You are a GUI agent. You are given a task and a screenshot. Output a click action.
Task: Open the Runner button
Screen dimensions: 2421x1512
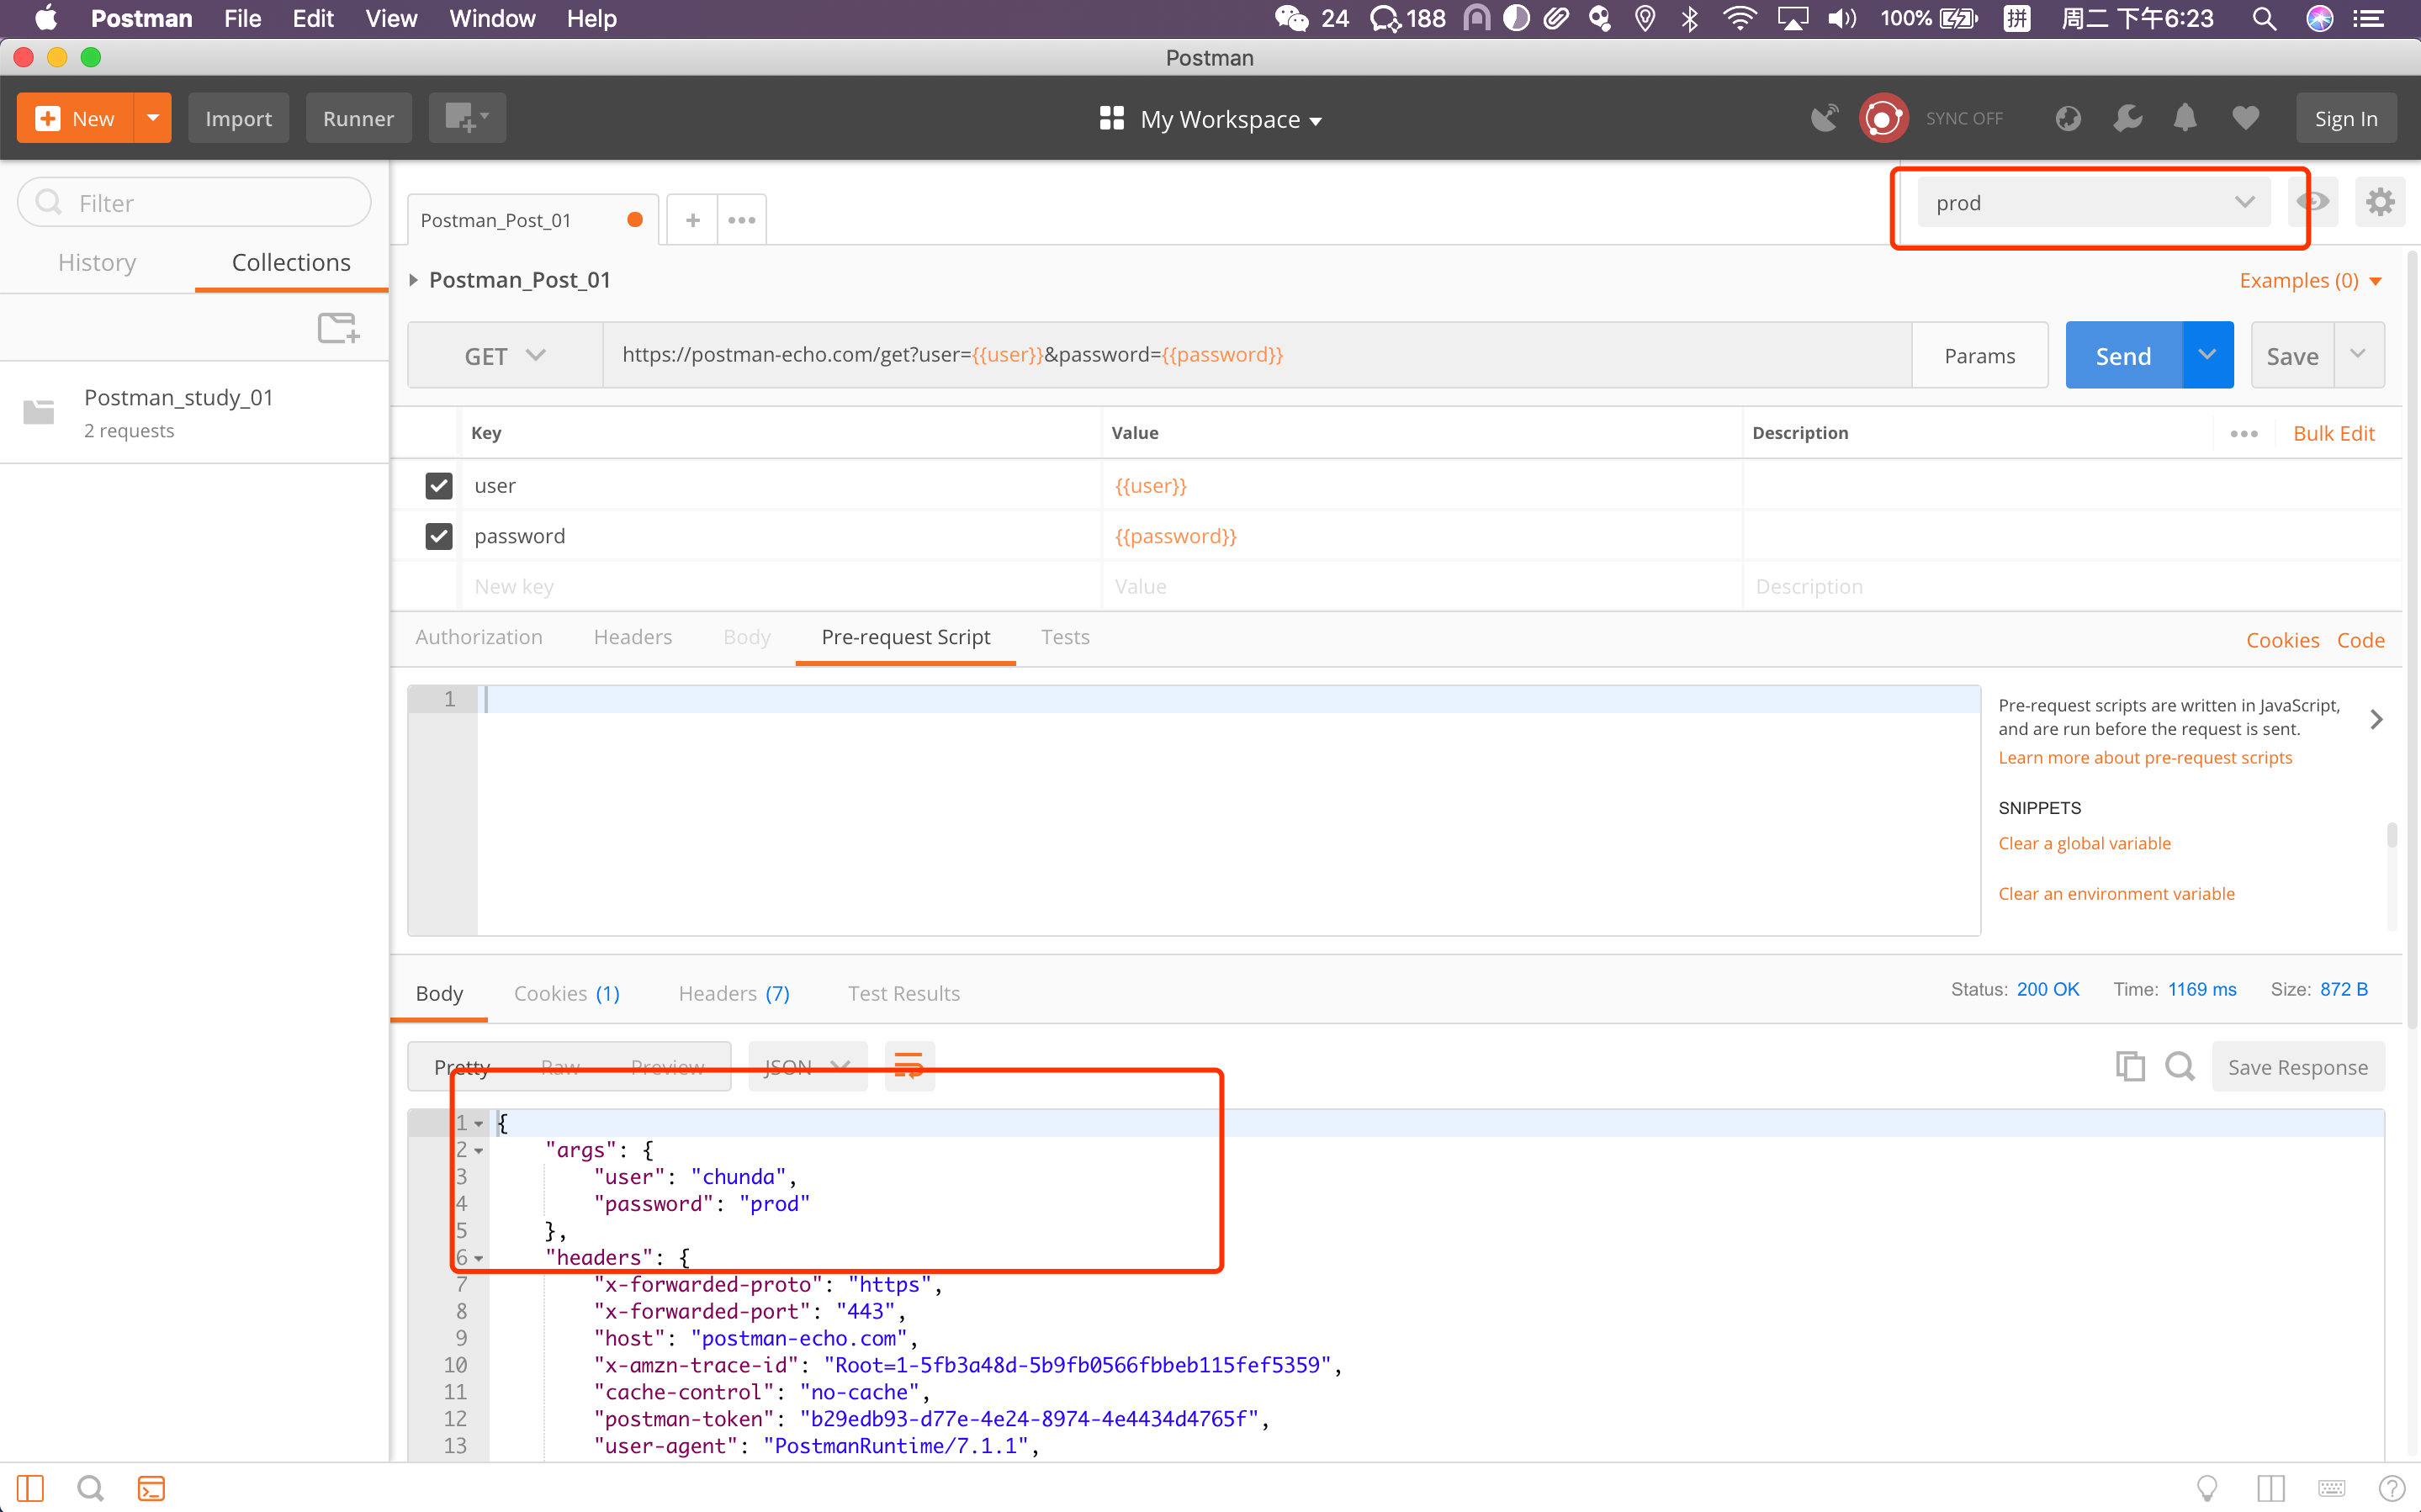(x=358, y=118)
